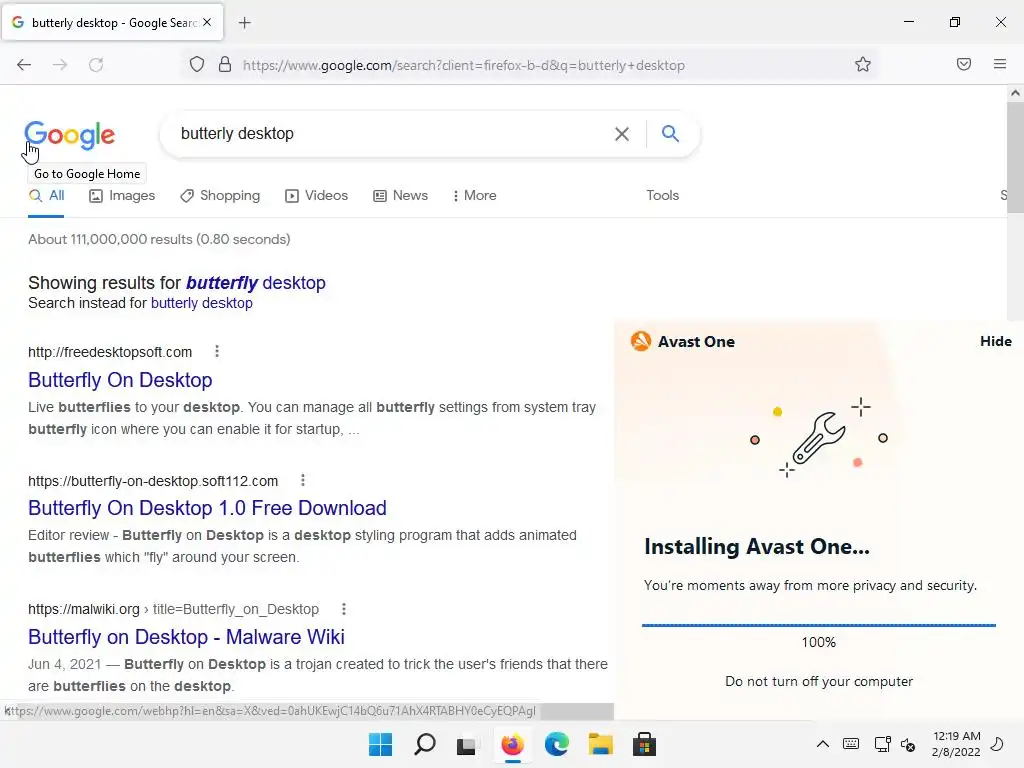The image size is (1024, 768).
Task: Click the 'About 111,000,000 results' text
Action: coord(159,239)
